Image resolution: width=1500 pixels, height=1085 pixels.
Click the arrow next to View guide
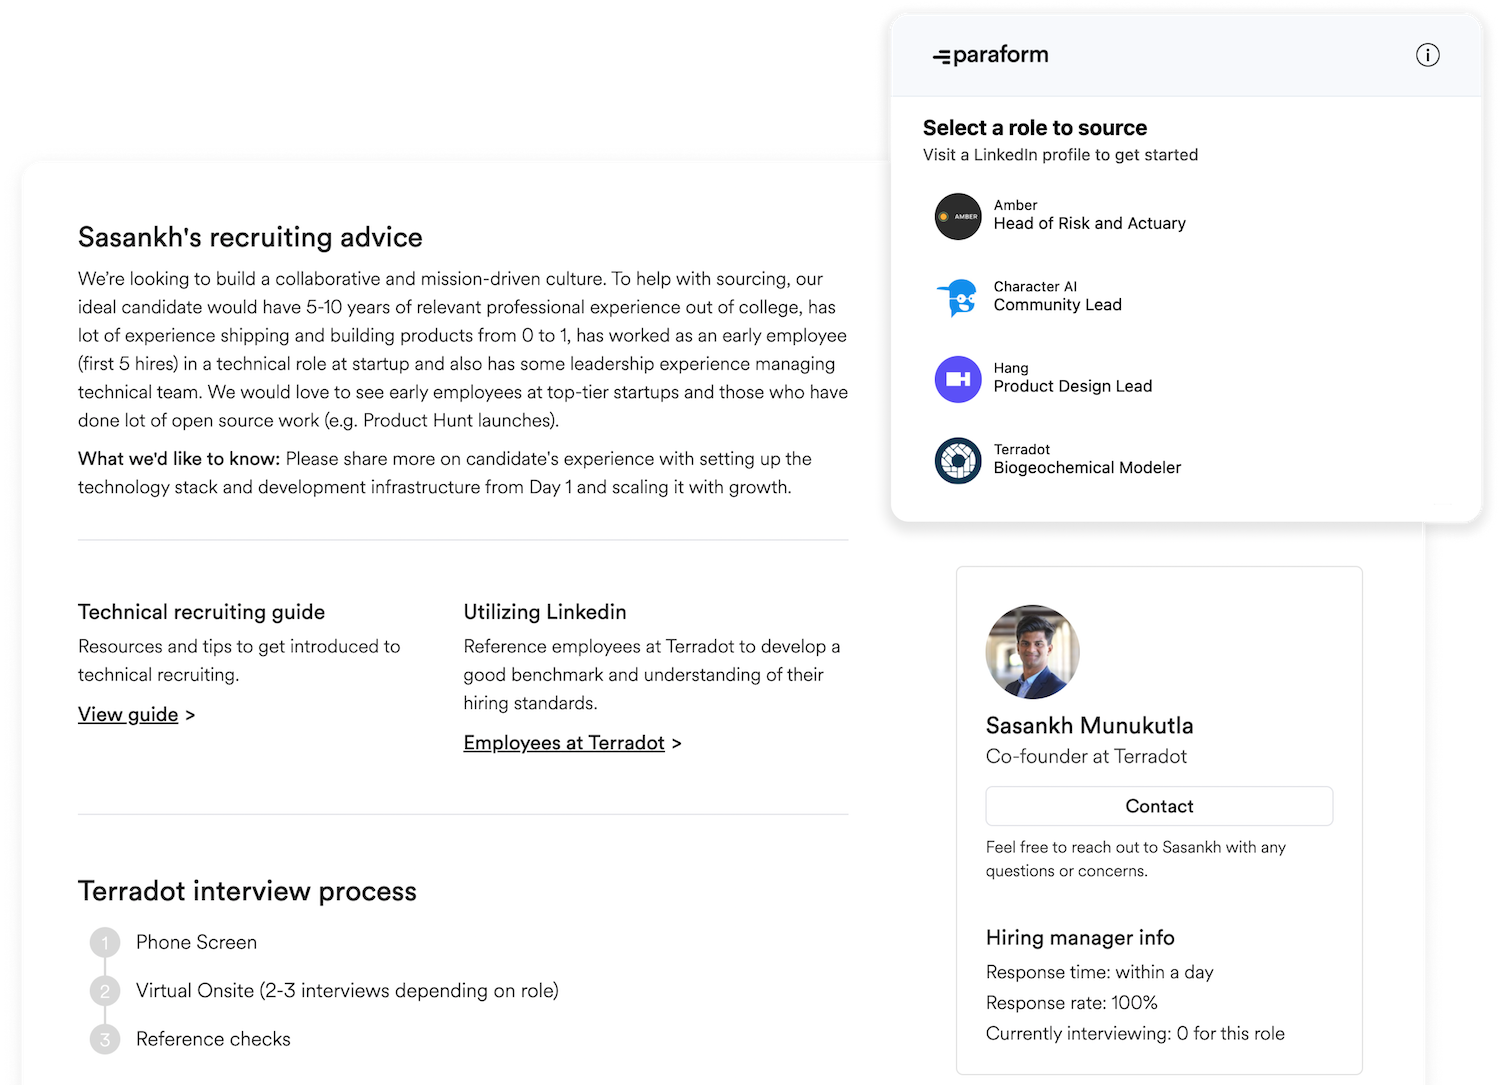(x=190, y=715)
